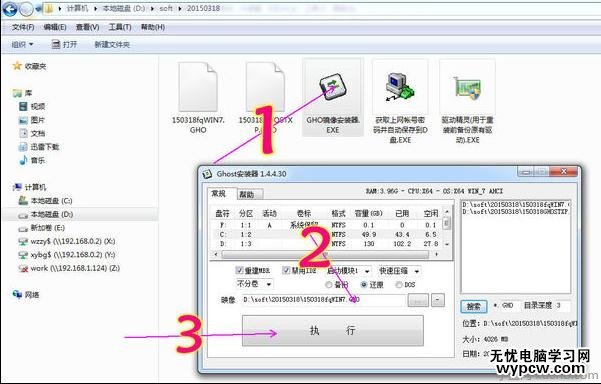
Task: Click the soft breadcrumb segment
Action: [x=166, y=8]
